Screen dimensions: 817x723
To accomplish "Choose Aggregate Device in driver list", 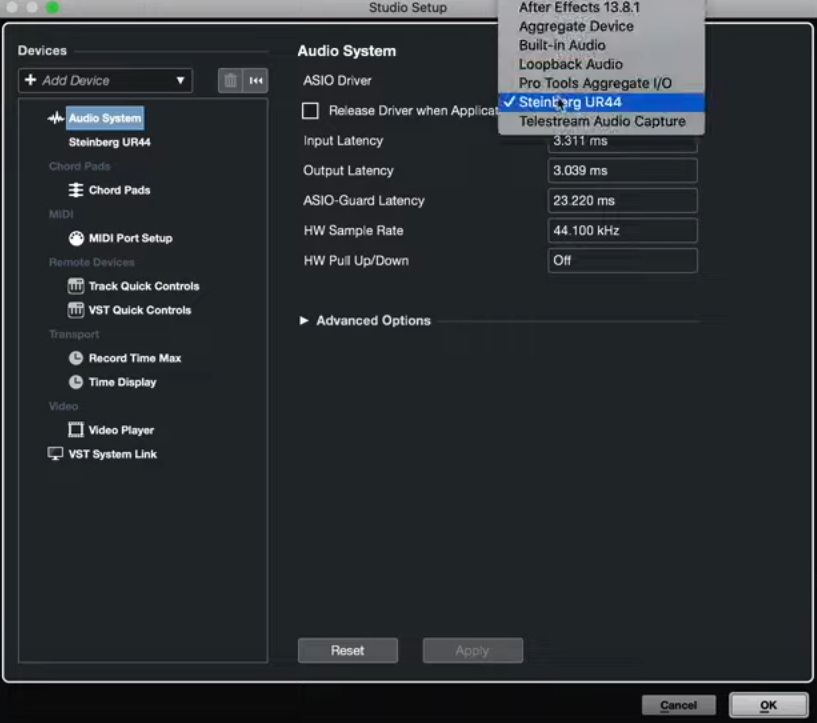I will point(601,26).
